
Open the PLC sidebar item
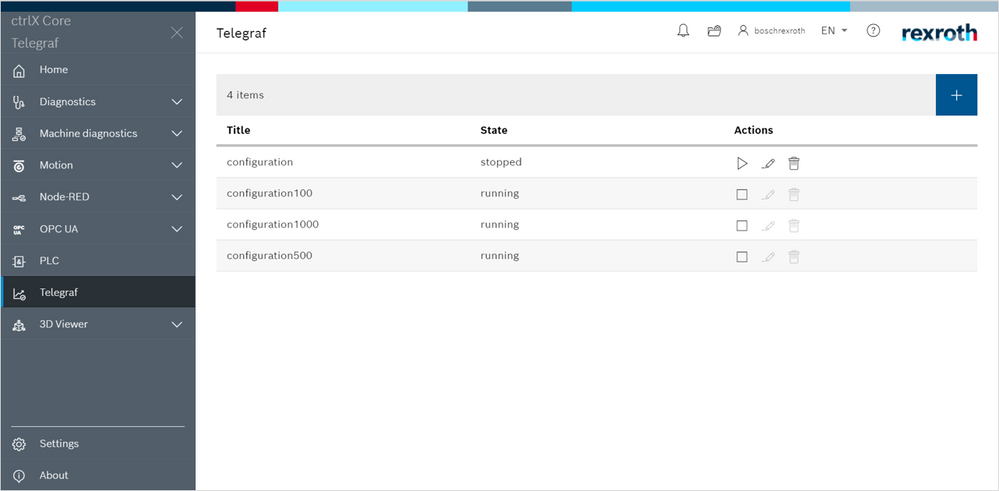pyautogui.click(x=98, y=261)
